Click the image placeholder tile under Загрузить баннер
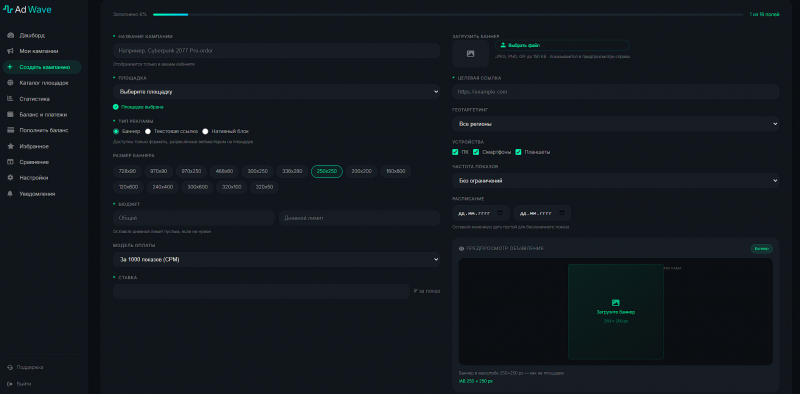The height and width of the screenshot is (394, 800). tap(470, 54)
